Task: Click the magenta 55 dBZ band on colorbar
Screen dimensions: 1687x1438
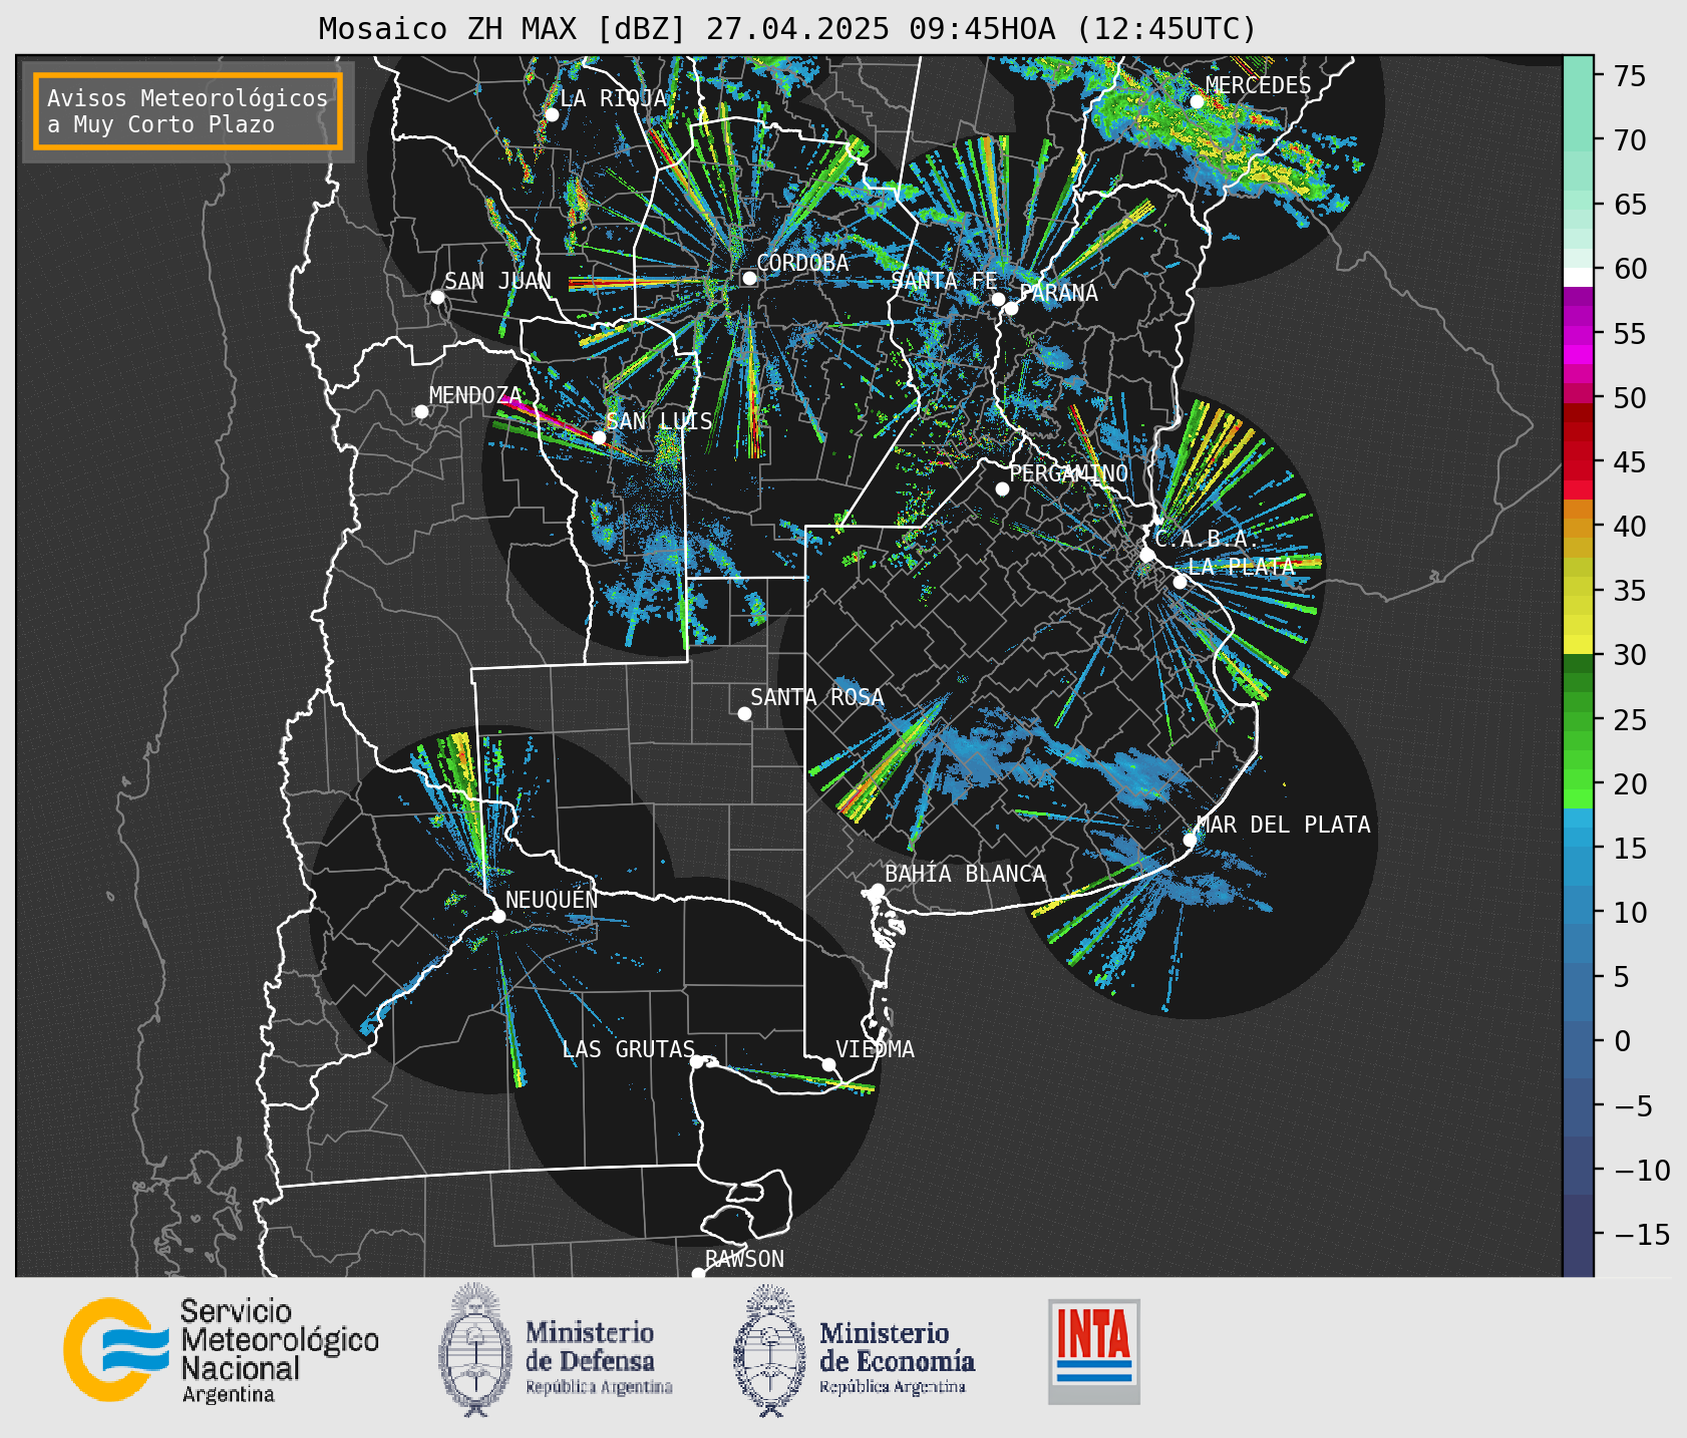Action: 1578,334
